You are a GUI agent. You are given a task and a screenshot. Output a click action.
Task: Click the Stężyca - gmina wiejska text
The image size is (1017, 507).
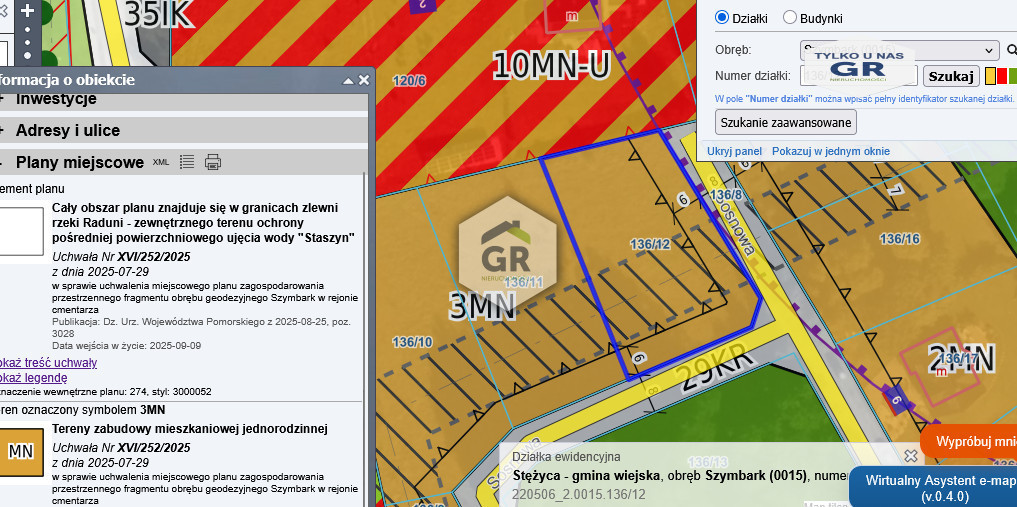click(x=585, y=476)
